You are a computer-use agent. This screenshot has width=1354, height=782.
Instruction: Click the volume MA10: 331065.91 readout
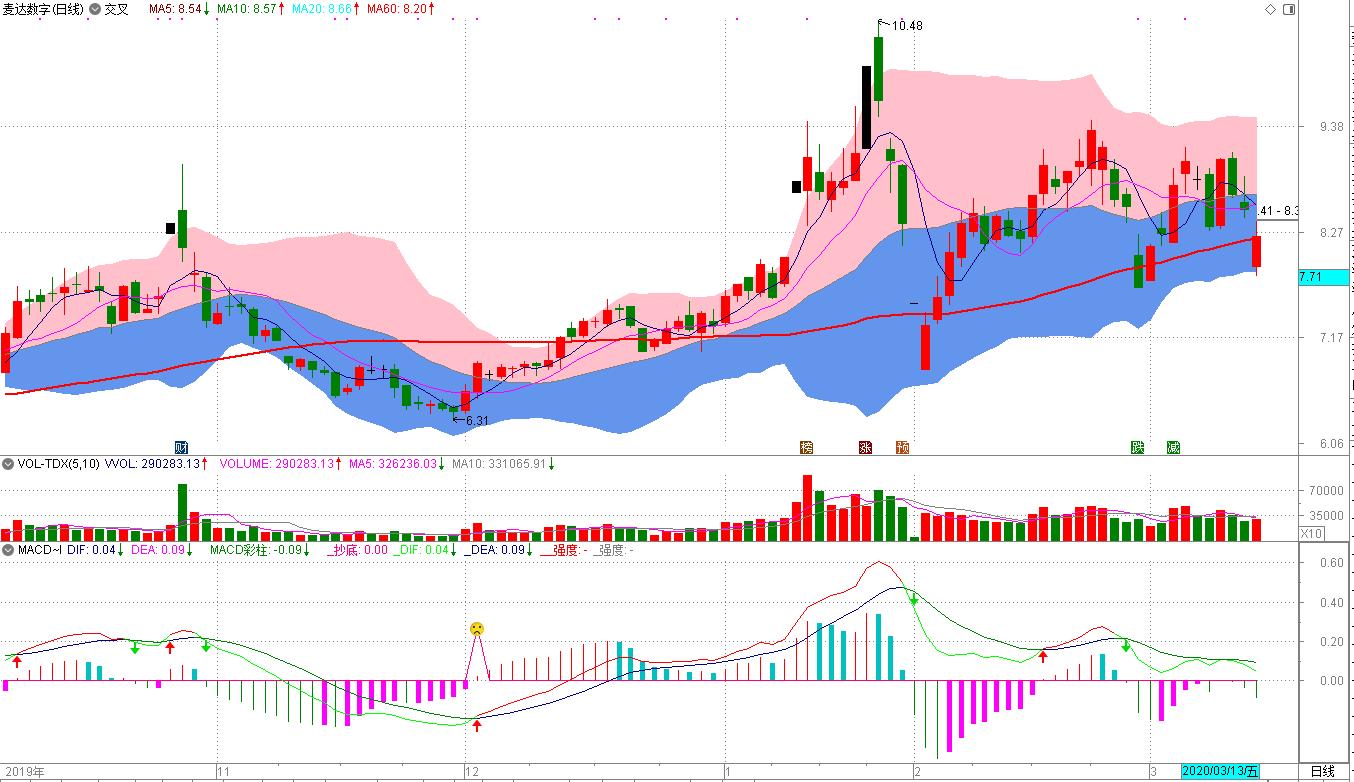[x=498, y=464]
